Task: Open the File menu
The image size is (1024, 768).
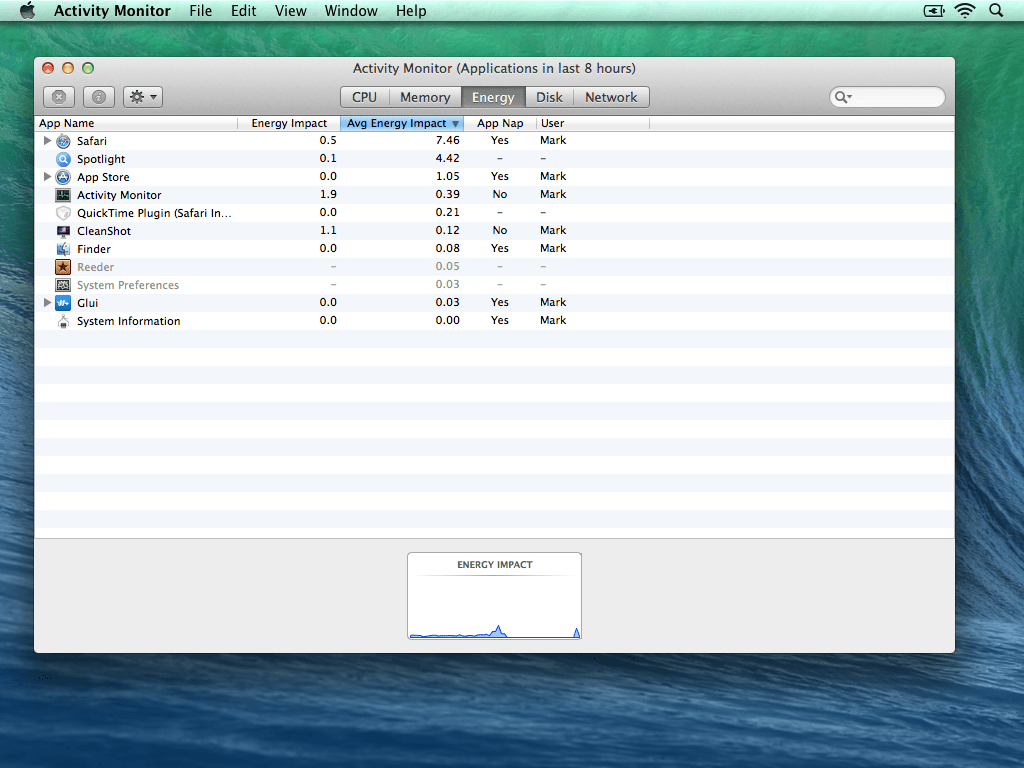Action: click(x=200, y=11)
